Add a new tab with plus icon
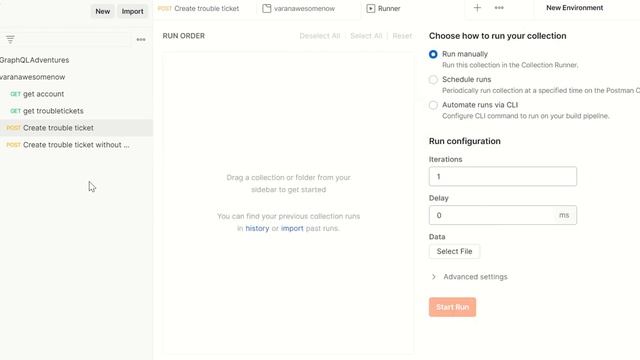Image resolution: width=640 pixels, height=360 pixels. (477, 8)
